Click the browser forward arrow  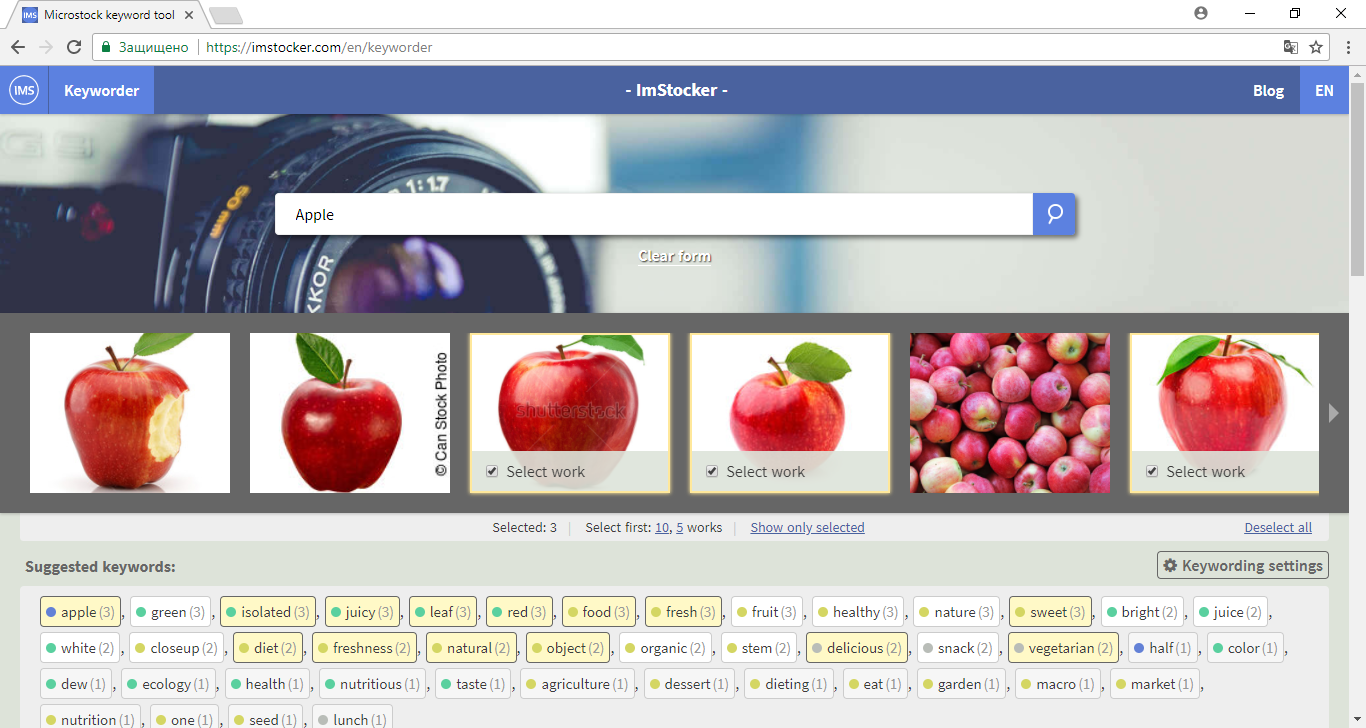46,47
